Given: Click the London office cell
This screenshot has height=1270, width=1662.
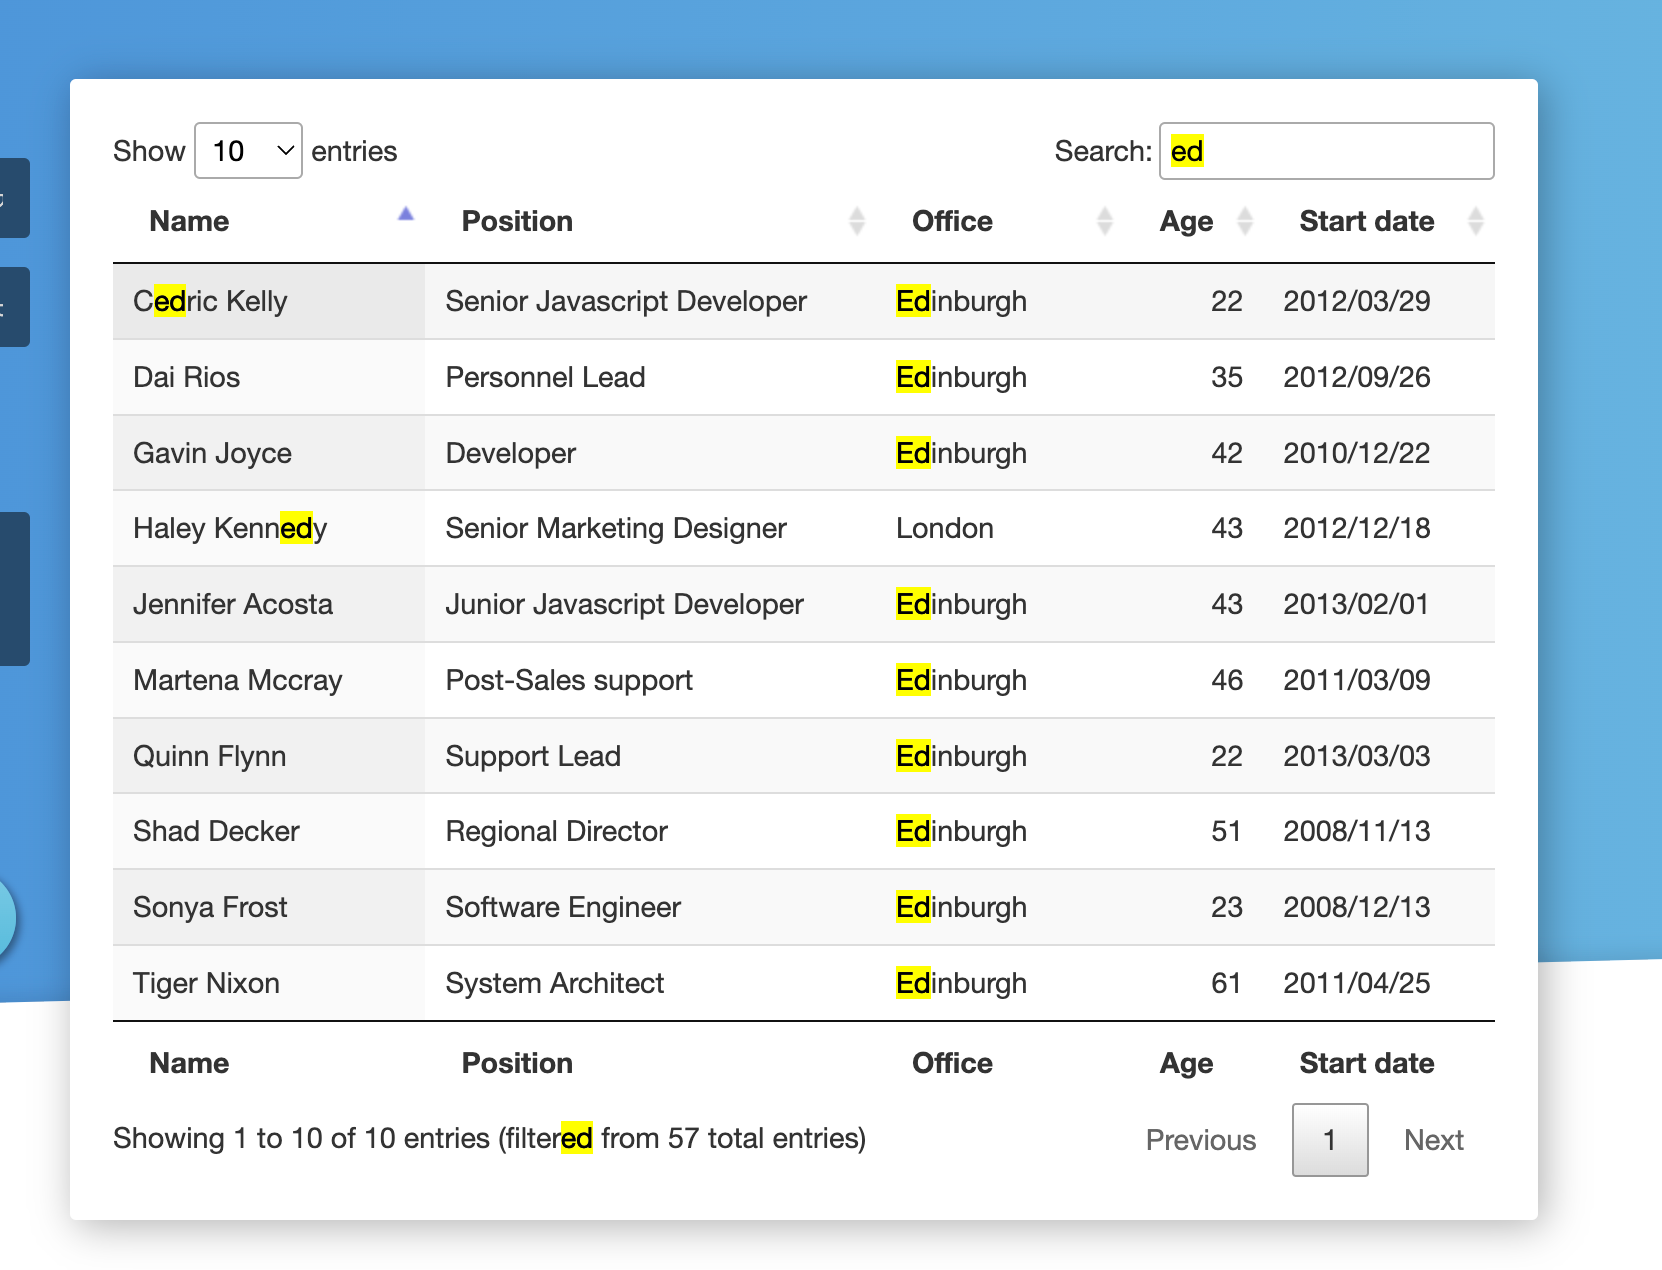Looking at the screenshot, I should coord(1000,528).
